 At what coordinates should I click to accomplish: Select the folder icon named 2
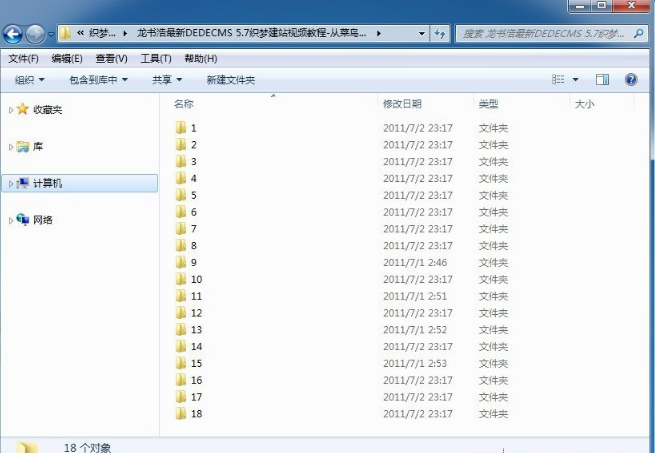tap(181, 145)
